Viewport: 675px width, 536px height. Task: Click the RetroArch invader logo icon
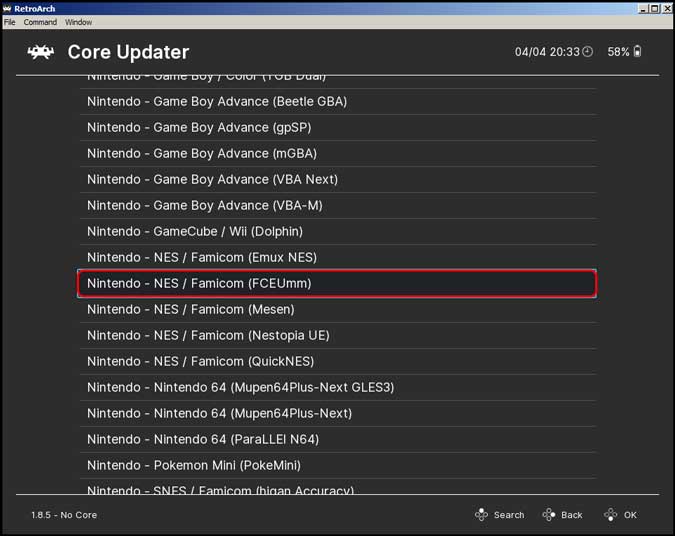click(x=41, y=53)
